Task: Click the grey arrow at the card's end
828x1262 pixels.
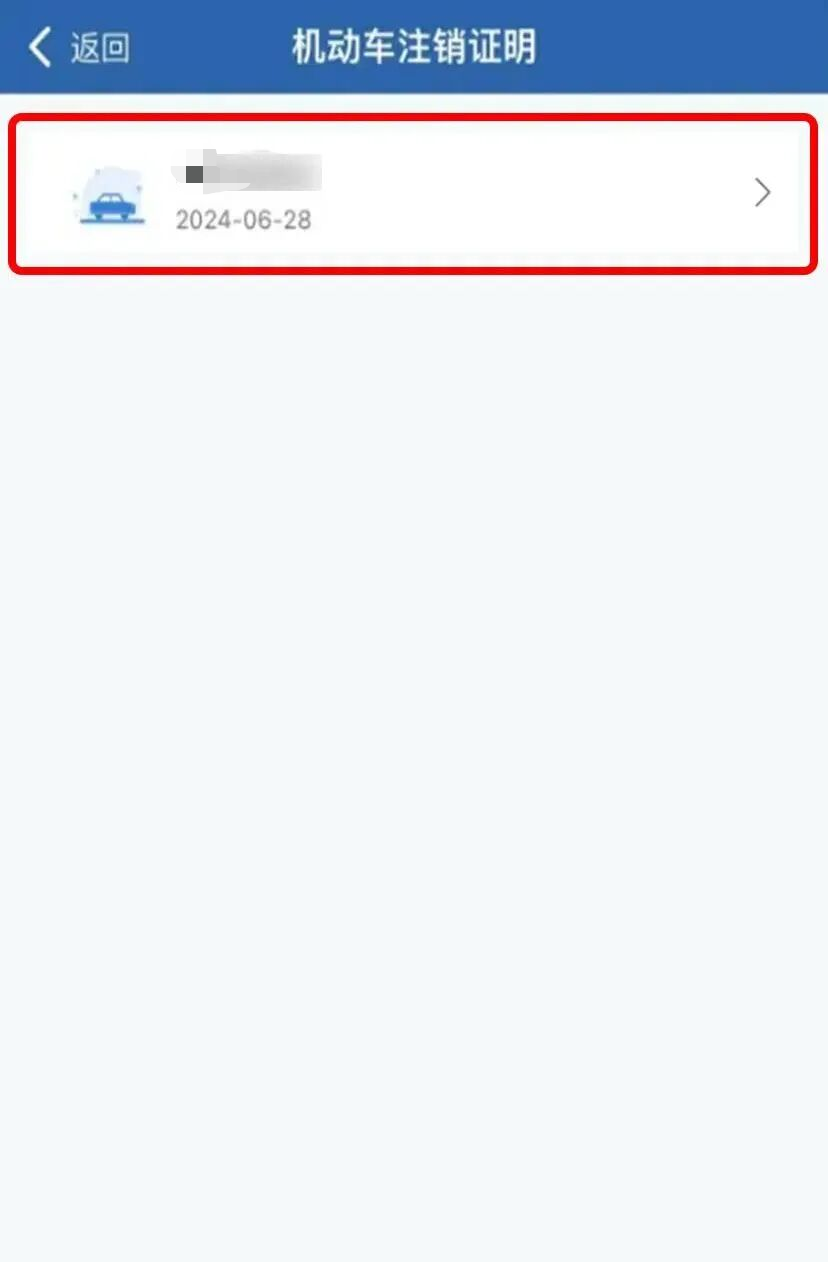Action: (762, 192)
